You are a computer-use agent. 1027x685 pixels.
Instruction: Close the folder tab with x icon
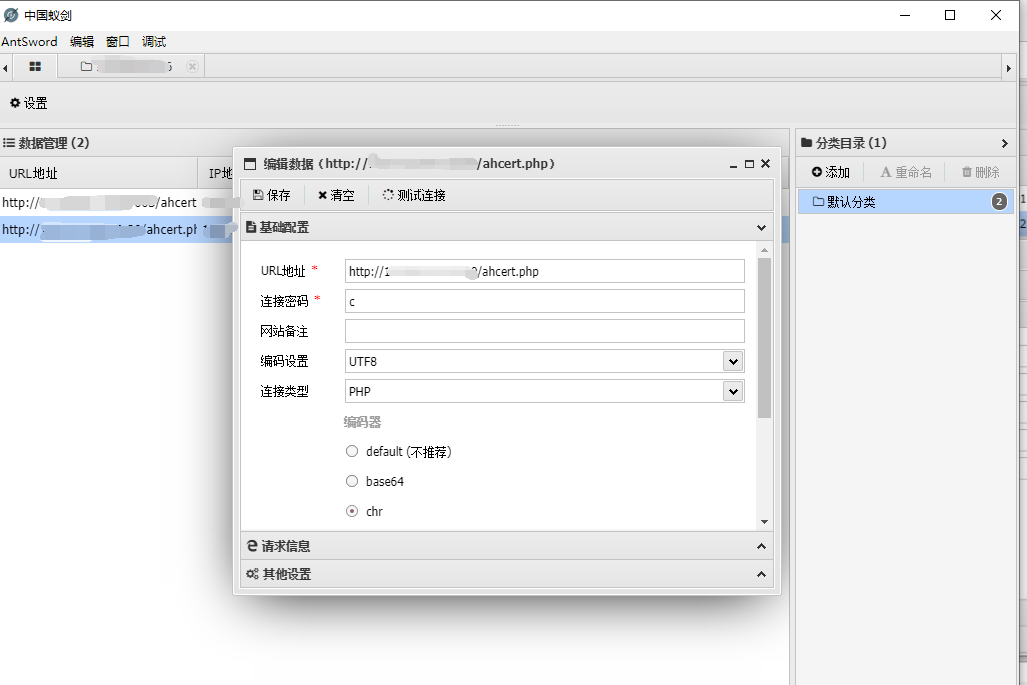(x=192, y=67)
